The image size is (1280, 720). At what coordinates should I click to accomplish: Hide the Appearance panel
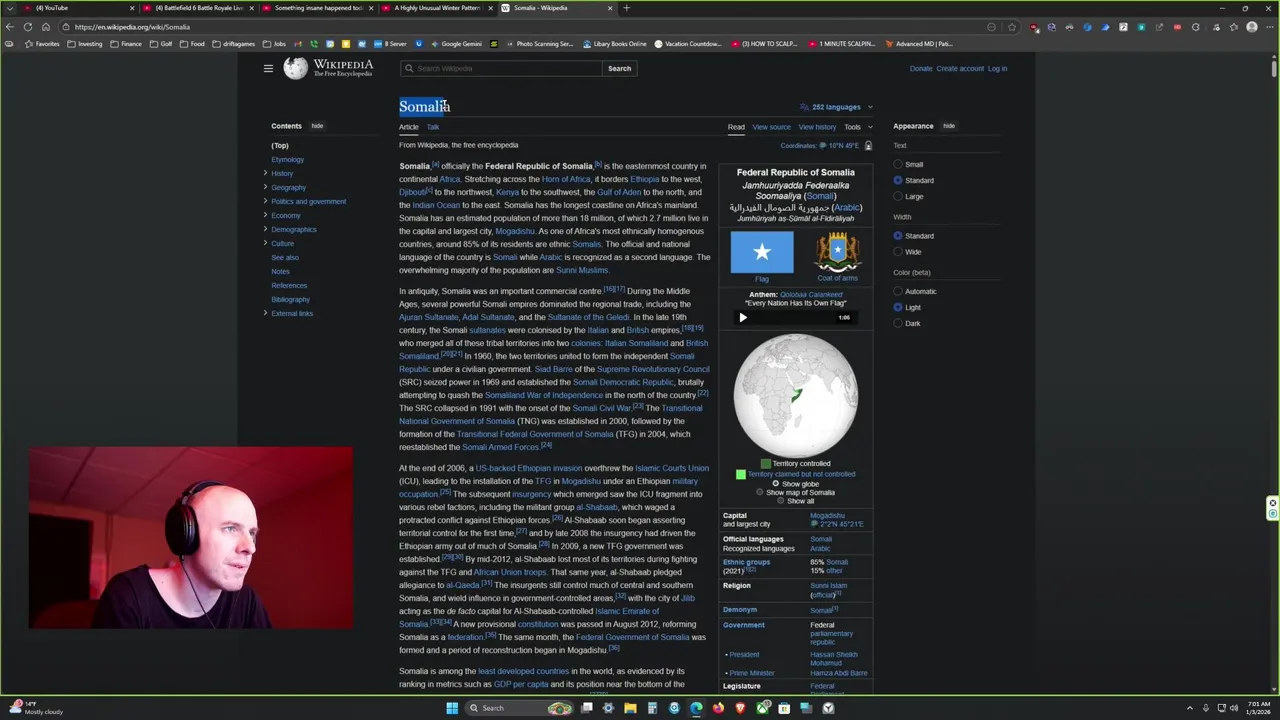949,126
